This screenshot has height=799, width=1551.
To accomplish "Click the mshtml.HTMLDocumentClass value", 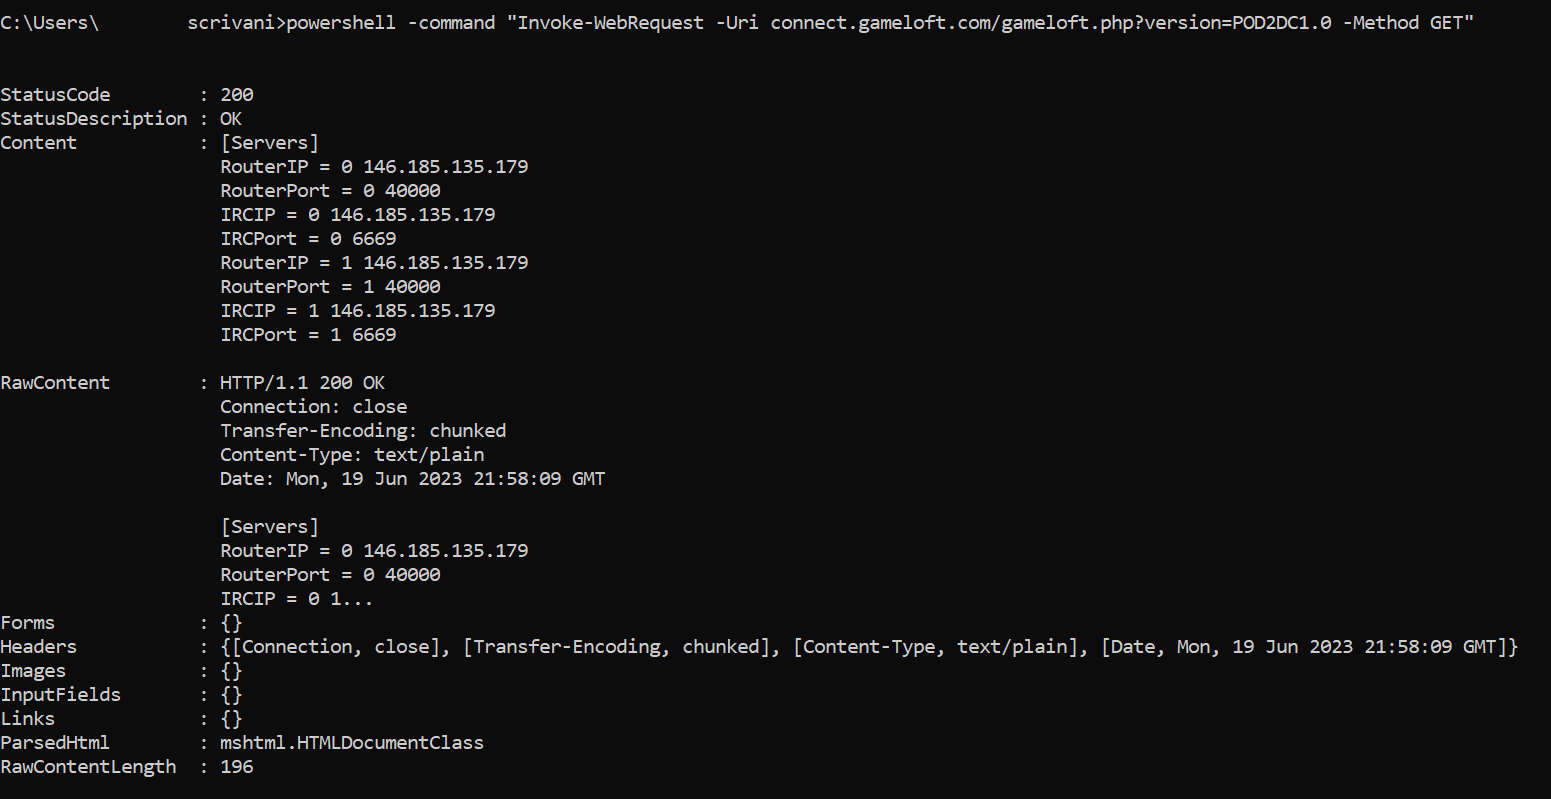I will click(x=352, y=743).
